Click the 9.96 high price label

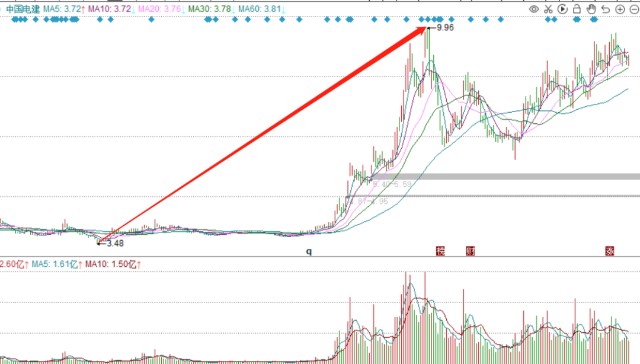click(x=445, y=27)
